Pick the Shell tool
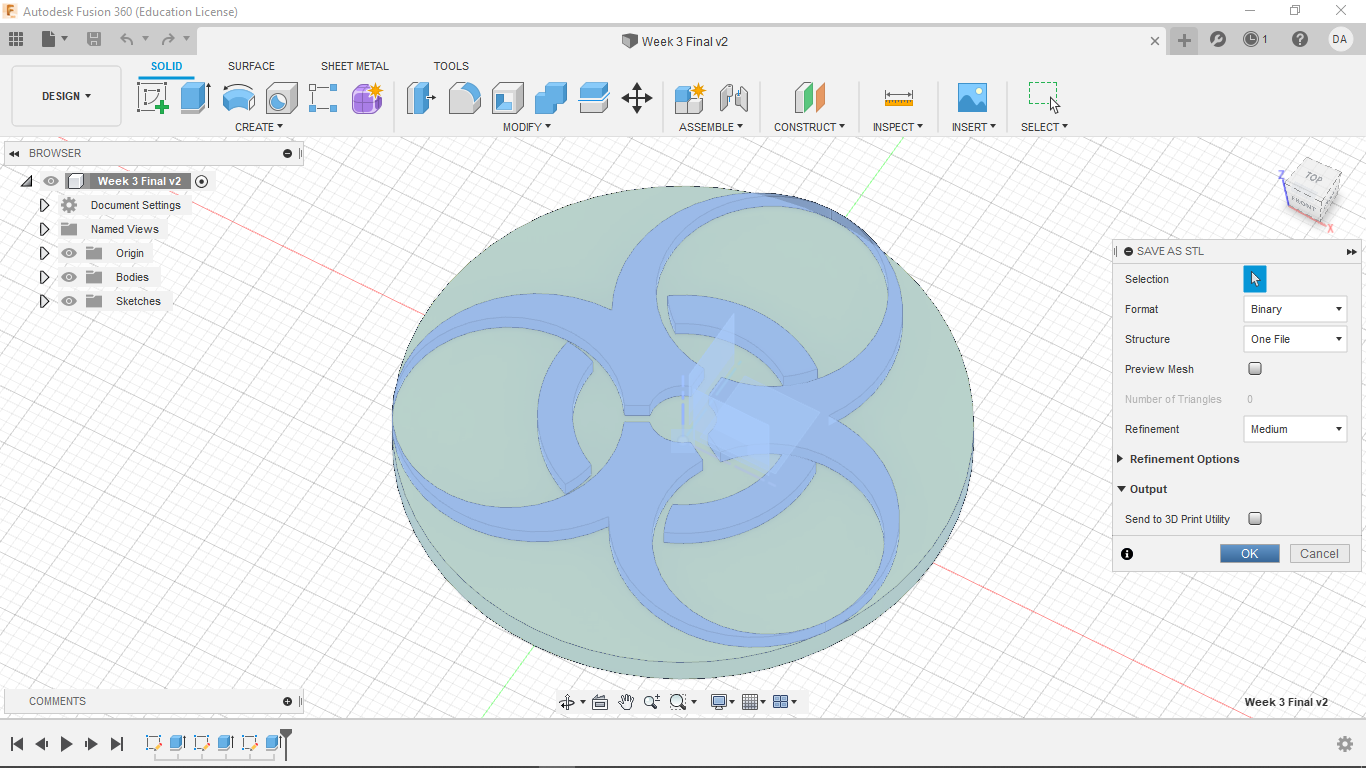This screenshot has height=768, width=1366. [x=507, y=98]
